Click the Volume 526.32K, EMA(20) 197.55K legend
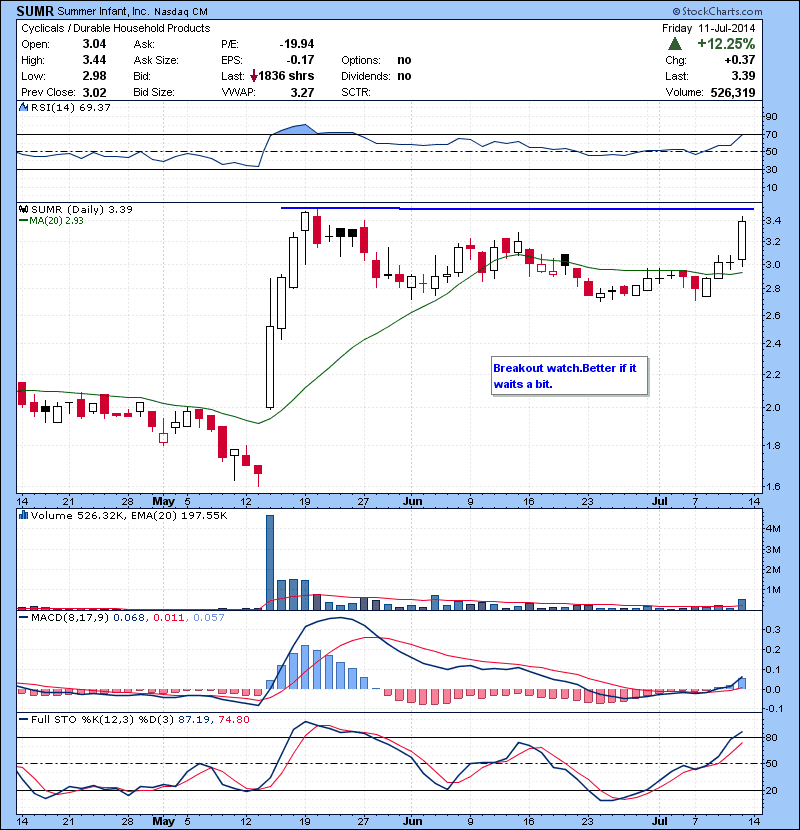800x830 pixels. [129, 516]
